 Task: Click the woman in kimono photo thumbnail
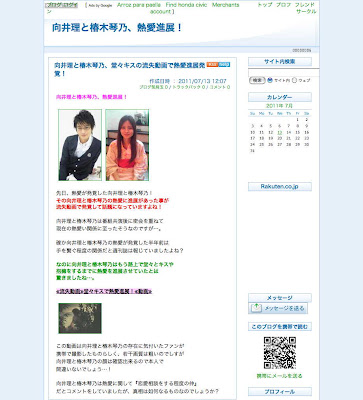(x=127, y=145)
